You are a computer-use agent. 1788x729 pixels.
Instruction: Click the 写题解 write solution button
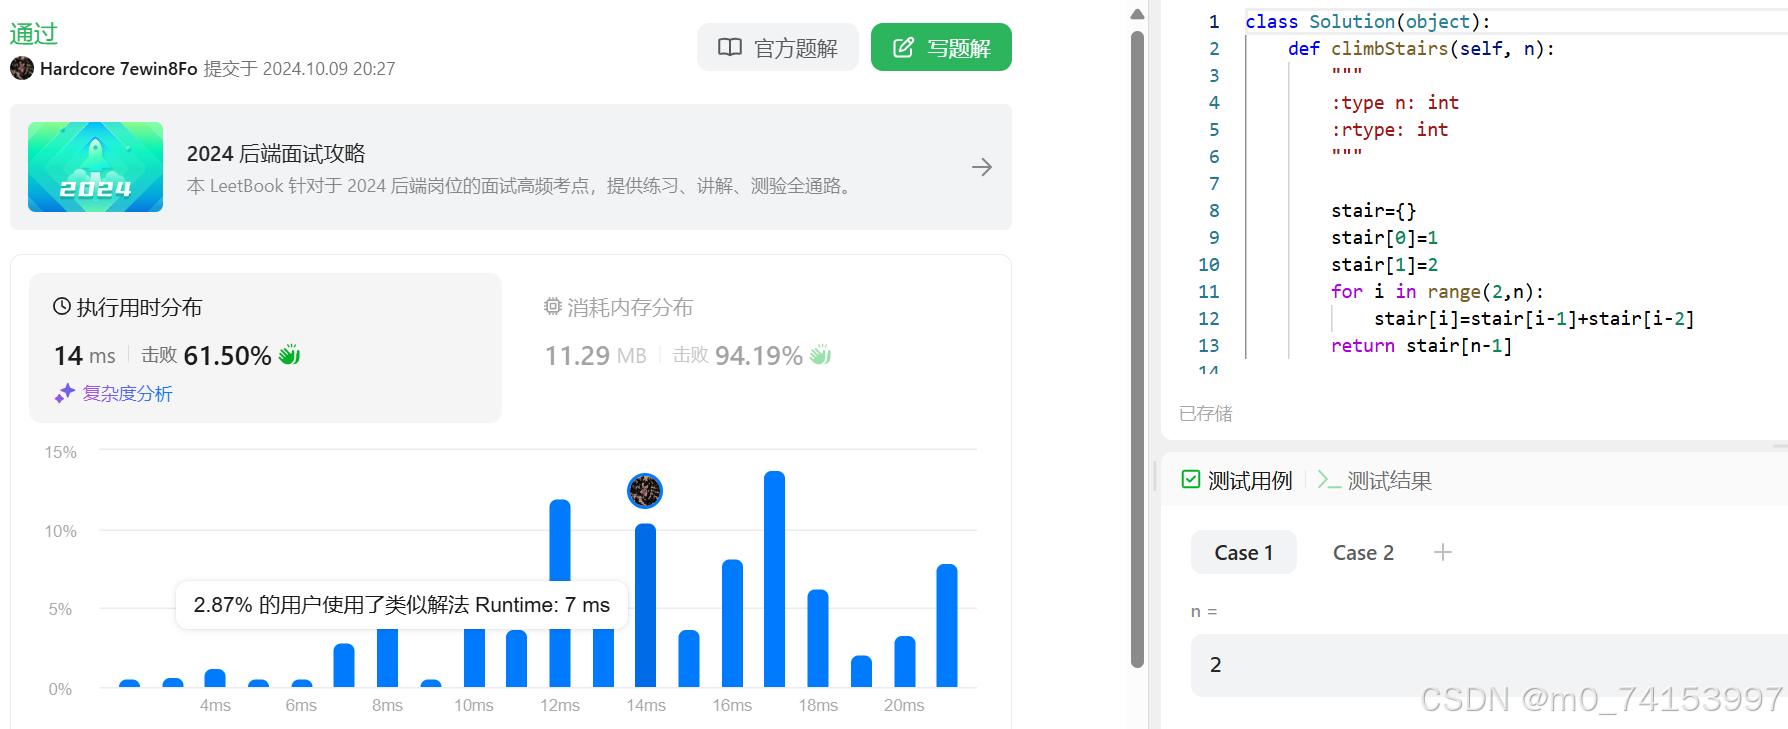pyautogui.click(x=941, y=47)
